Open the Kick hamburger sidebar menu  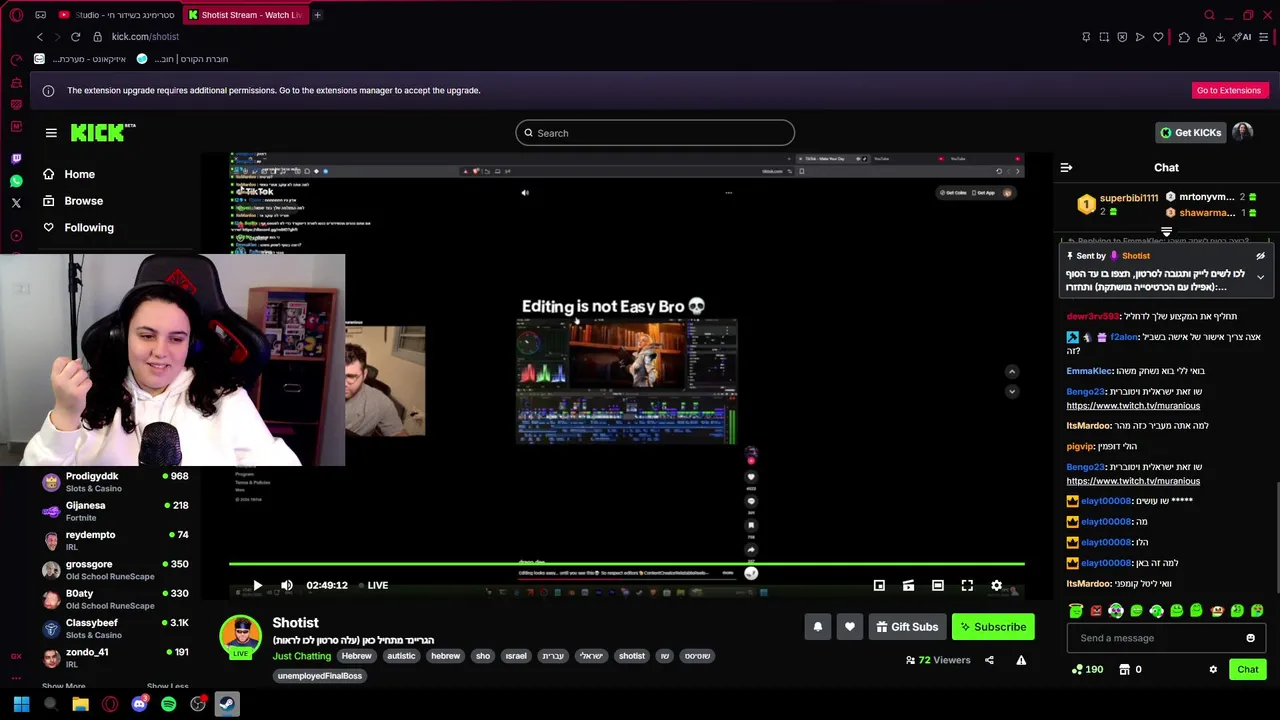click(x=51, y=132)
